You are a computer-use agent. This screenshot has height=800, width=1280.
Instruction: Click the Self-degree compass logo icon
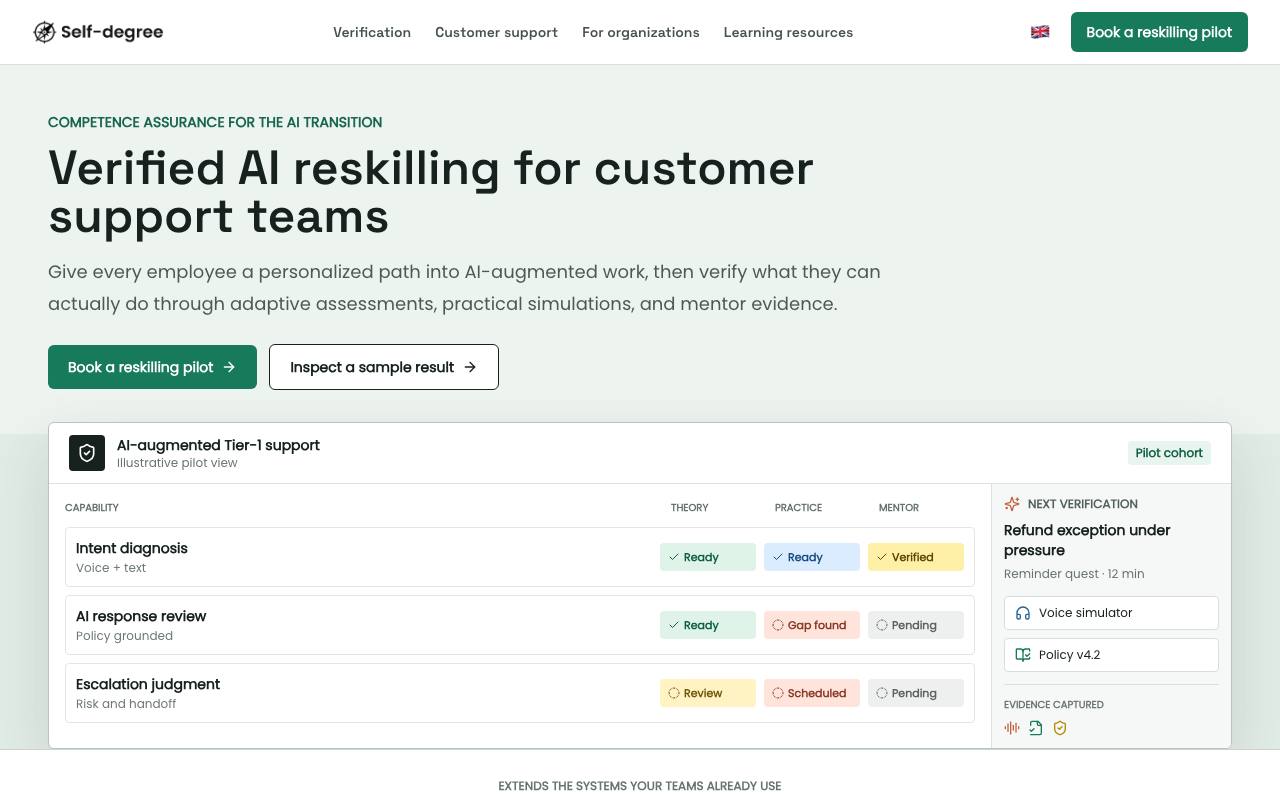click(44, 32)
